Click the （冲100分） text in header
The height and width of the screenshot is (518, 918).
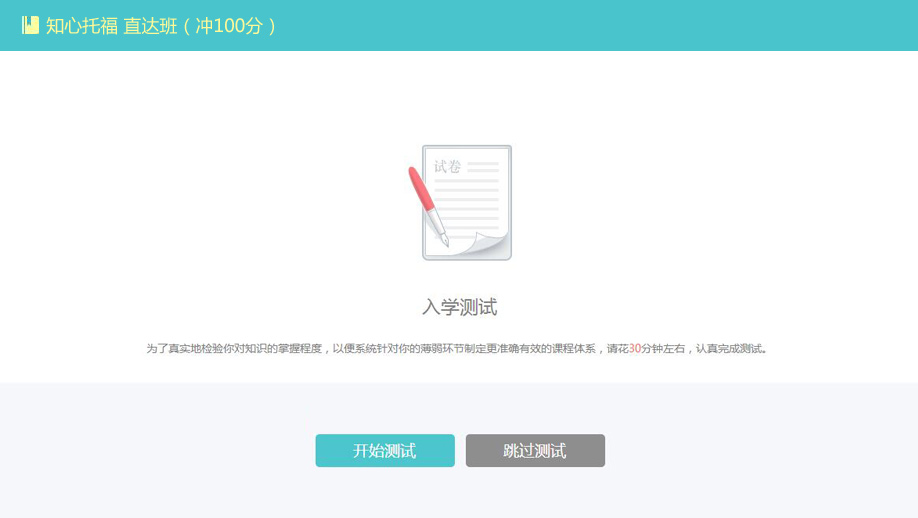coord(229,26)
